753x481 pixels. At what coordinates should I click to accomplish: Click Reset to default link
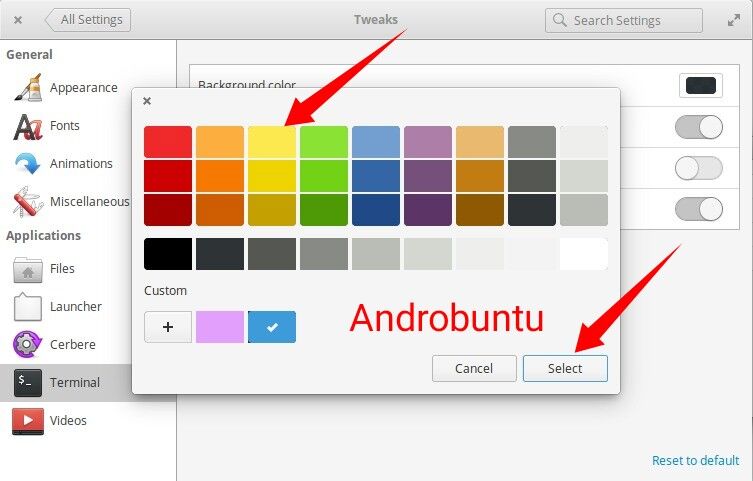tap(695, 460)
